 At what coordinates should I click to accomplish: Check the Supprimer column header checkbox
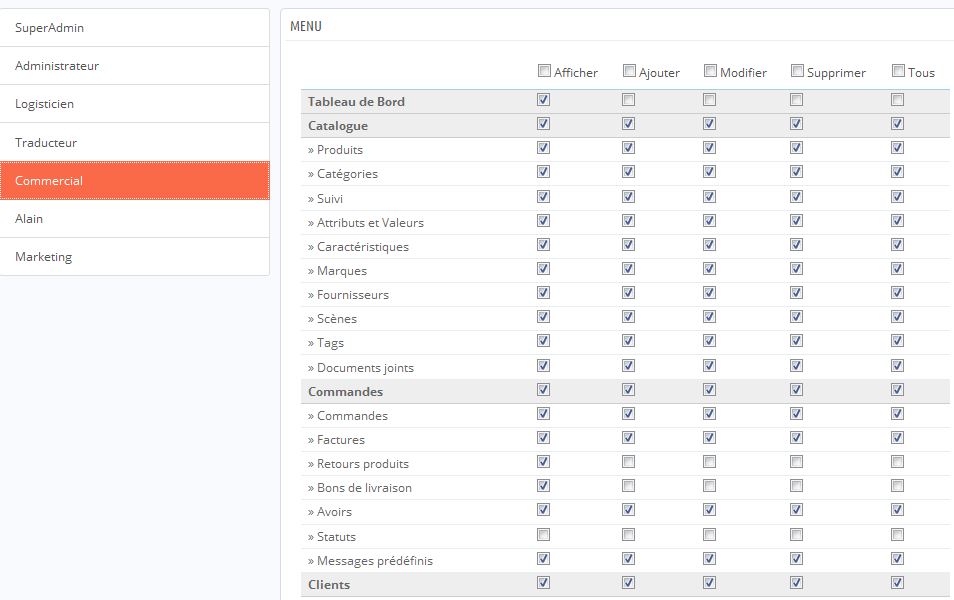[797, 71]
